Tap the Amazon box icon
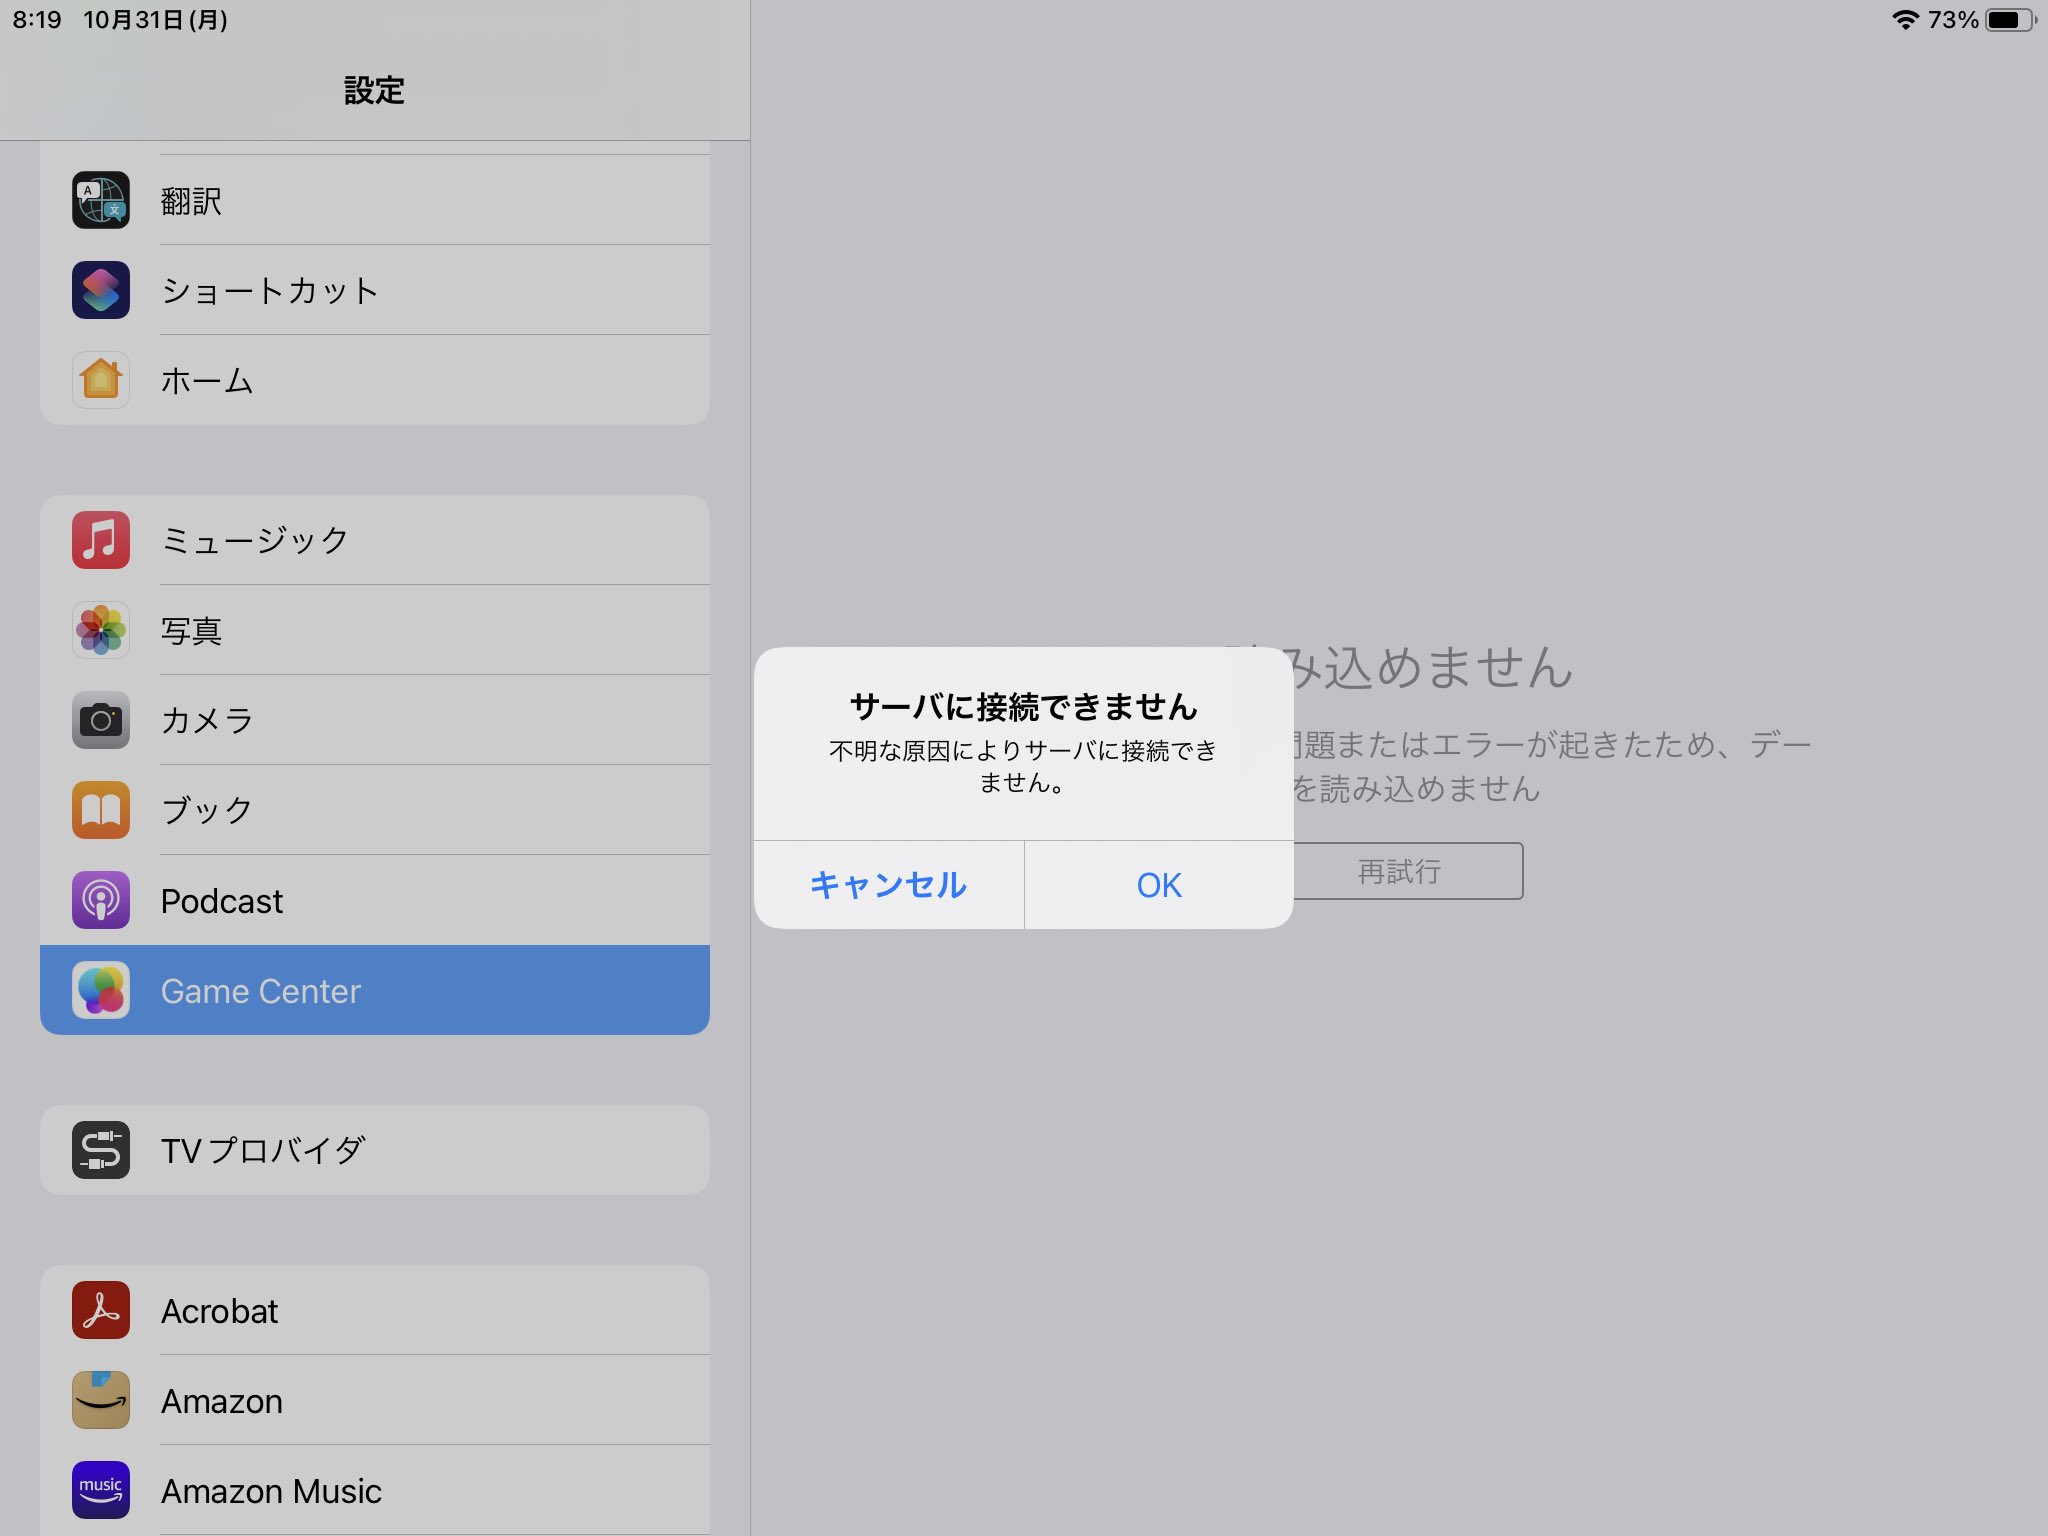Viewport: 2048px width, 1536px height. [x=101, y=1400]
